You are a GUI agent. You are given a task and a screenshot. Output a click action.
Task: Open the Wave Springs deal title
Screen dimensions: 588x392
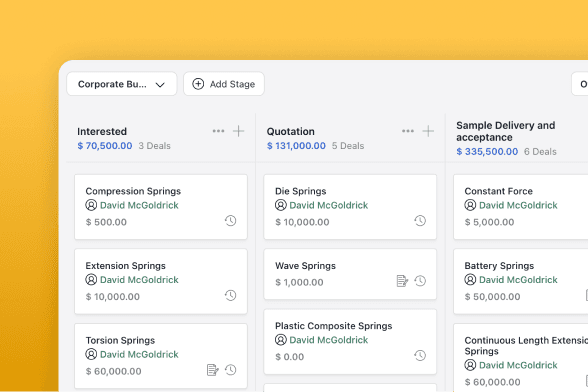tap(305, 266)
